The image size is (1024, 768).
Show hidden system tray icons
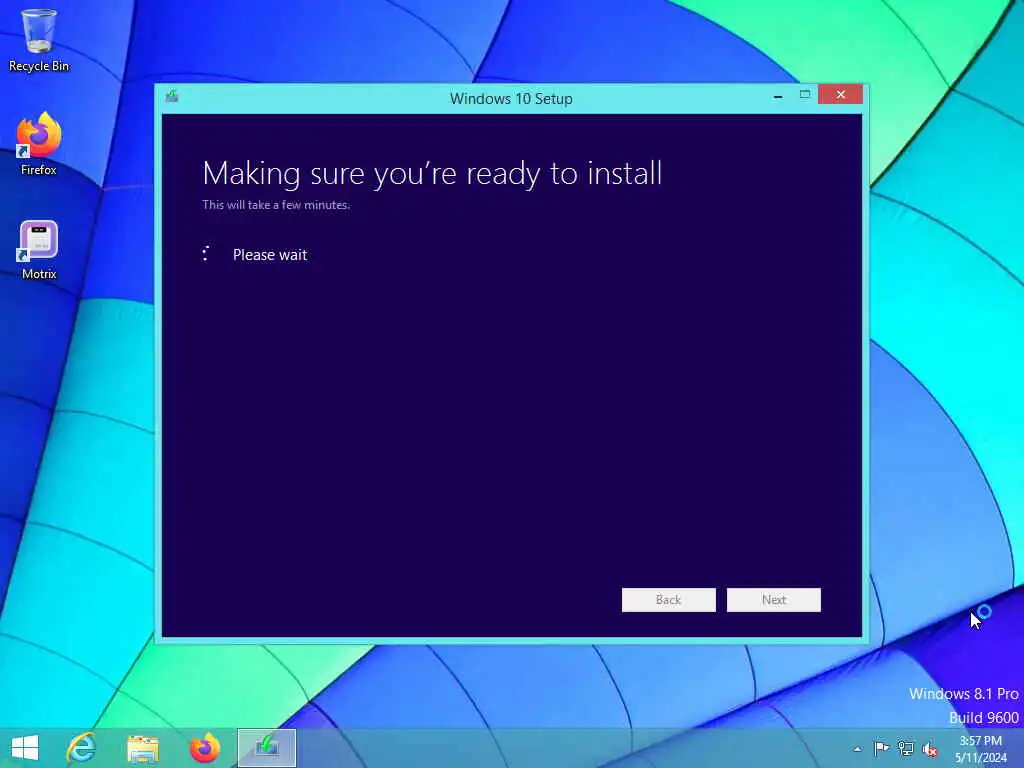(857, 749)
